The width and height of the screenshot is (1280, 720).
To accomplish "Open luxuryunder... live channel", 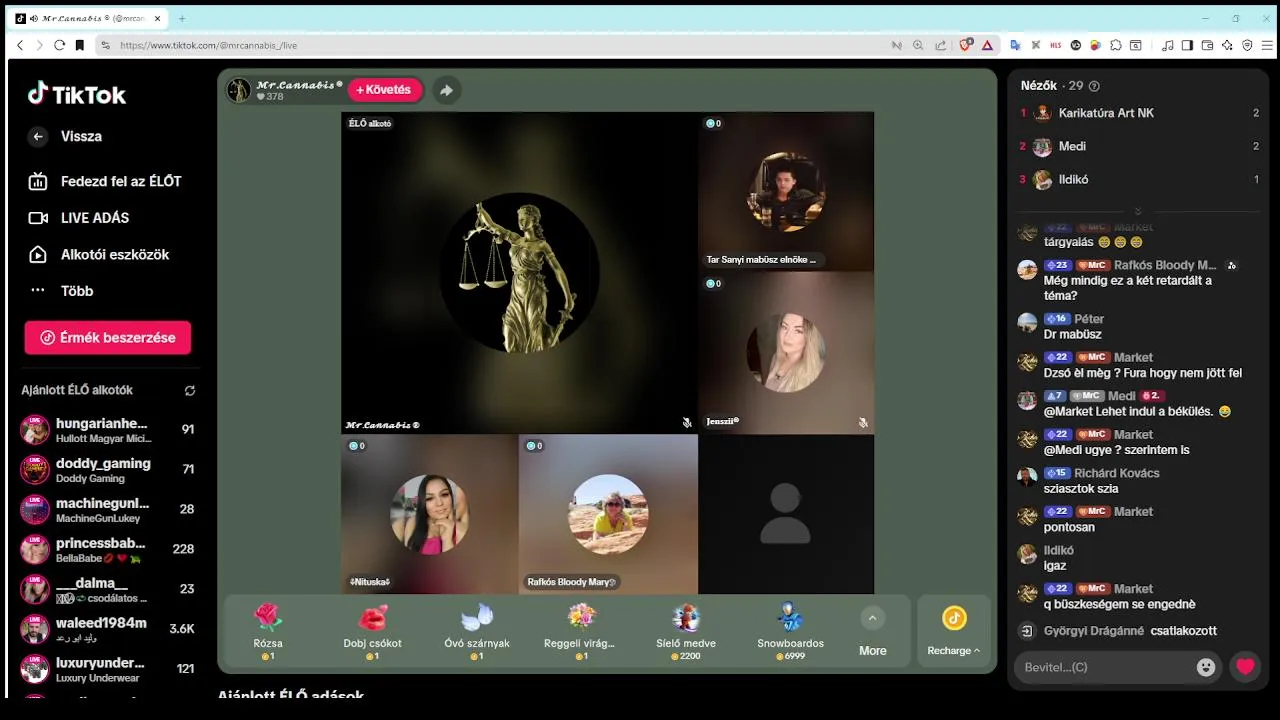I will 107,669.
